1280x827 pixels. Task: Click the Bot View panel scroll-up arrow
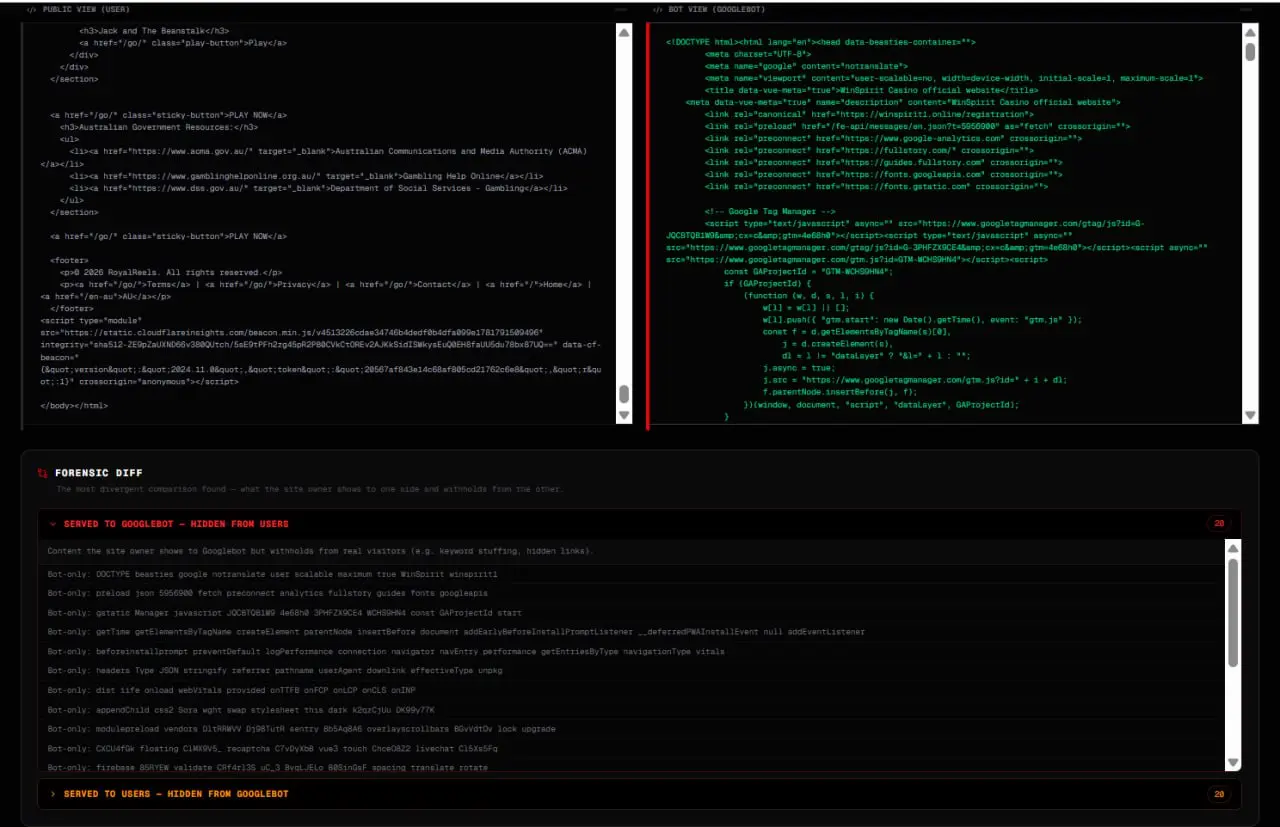(x=1250, y=32)
